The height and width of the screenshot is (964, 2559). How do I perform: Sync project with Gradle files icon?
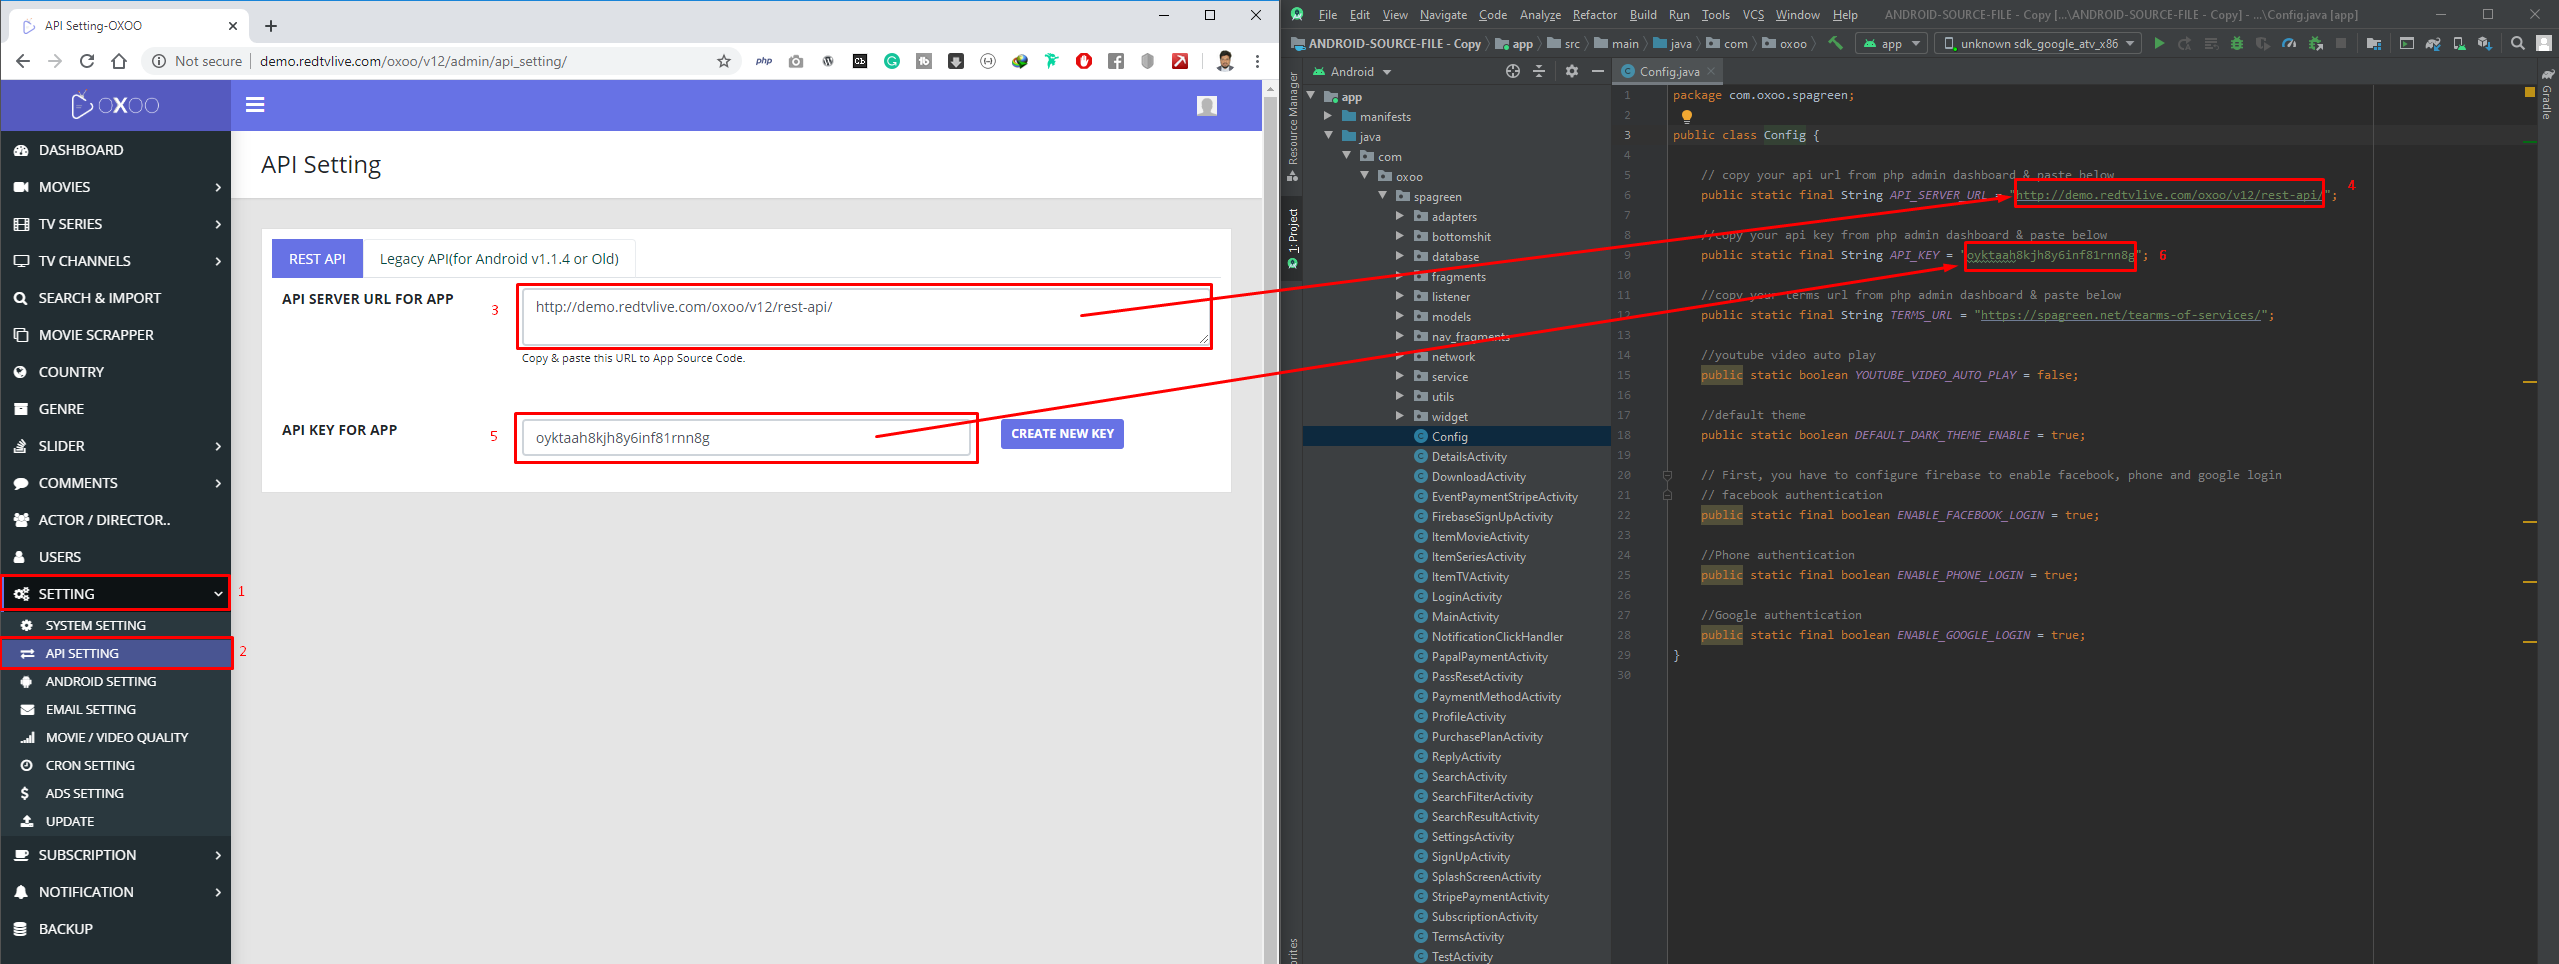point(2433,43)
